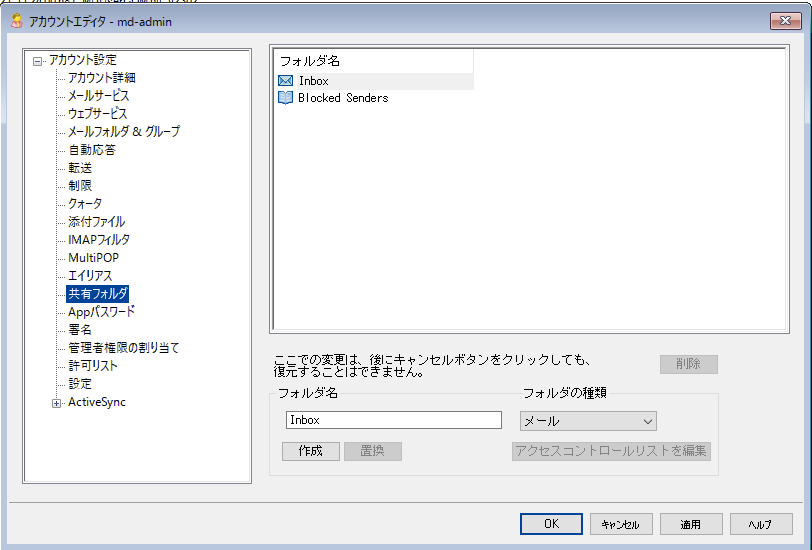
Task: Click the Inbox mail envelope icon
Action: (285, 81)
